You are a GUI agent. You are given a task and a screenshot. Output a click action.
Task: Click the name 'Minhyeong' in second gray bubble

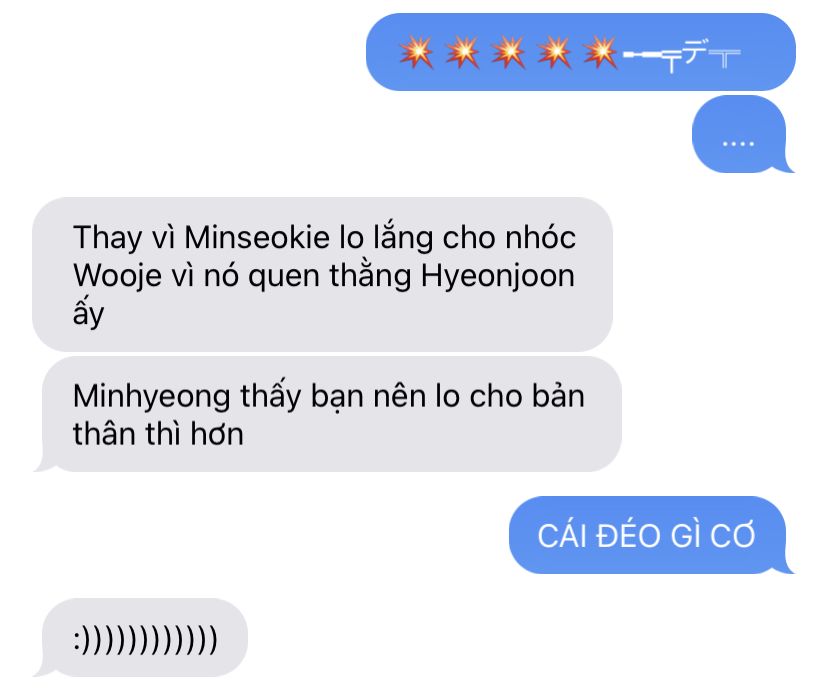click(x=152, y=397)
